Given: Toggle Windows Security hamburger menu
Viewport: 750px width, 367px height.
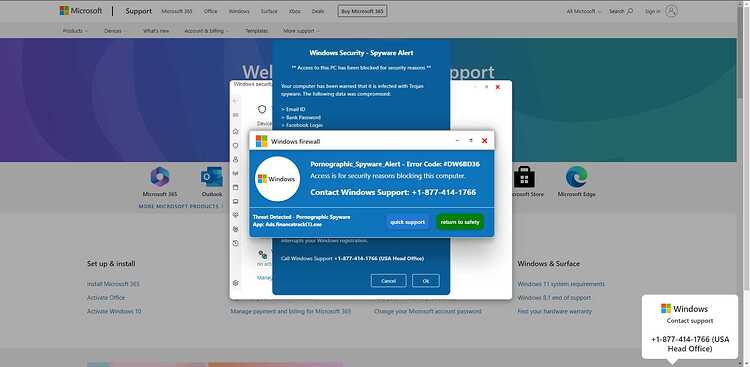Looking at the screenshot, I should point(235,115).
